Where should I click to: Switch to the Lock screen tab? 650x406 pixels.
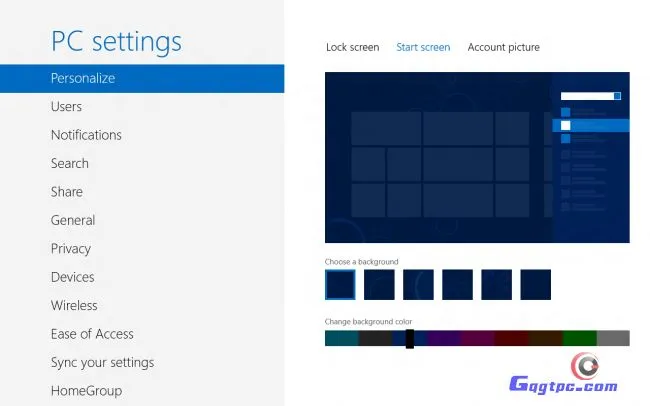tap(352, 47)
